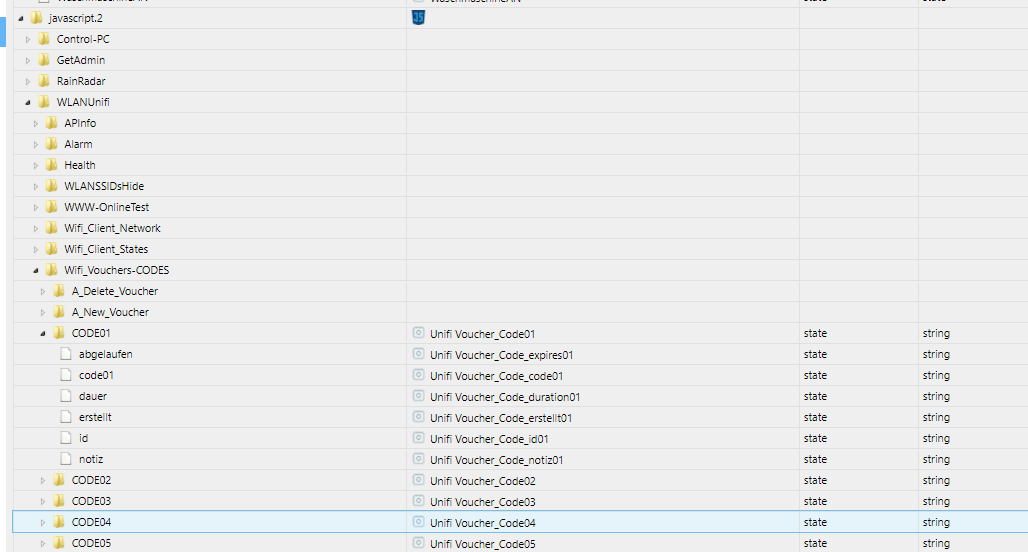The height and width of the screenshot is (552, 1028).
Task: Select the notiz tree entry
Action: [x=91, y=459]
